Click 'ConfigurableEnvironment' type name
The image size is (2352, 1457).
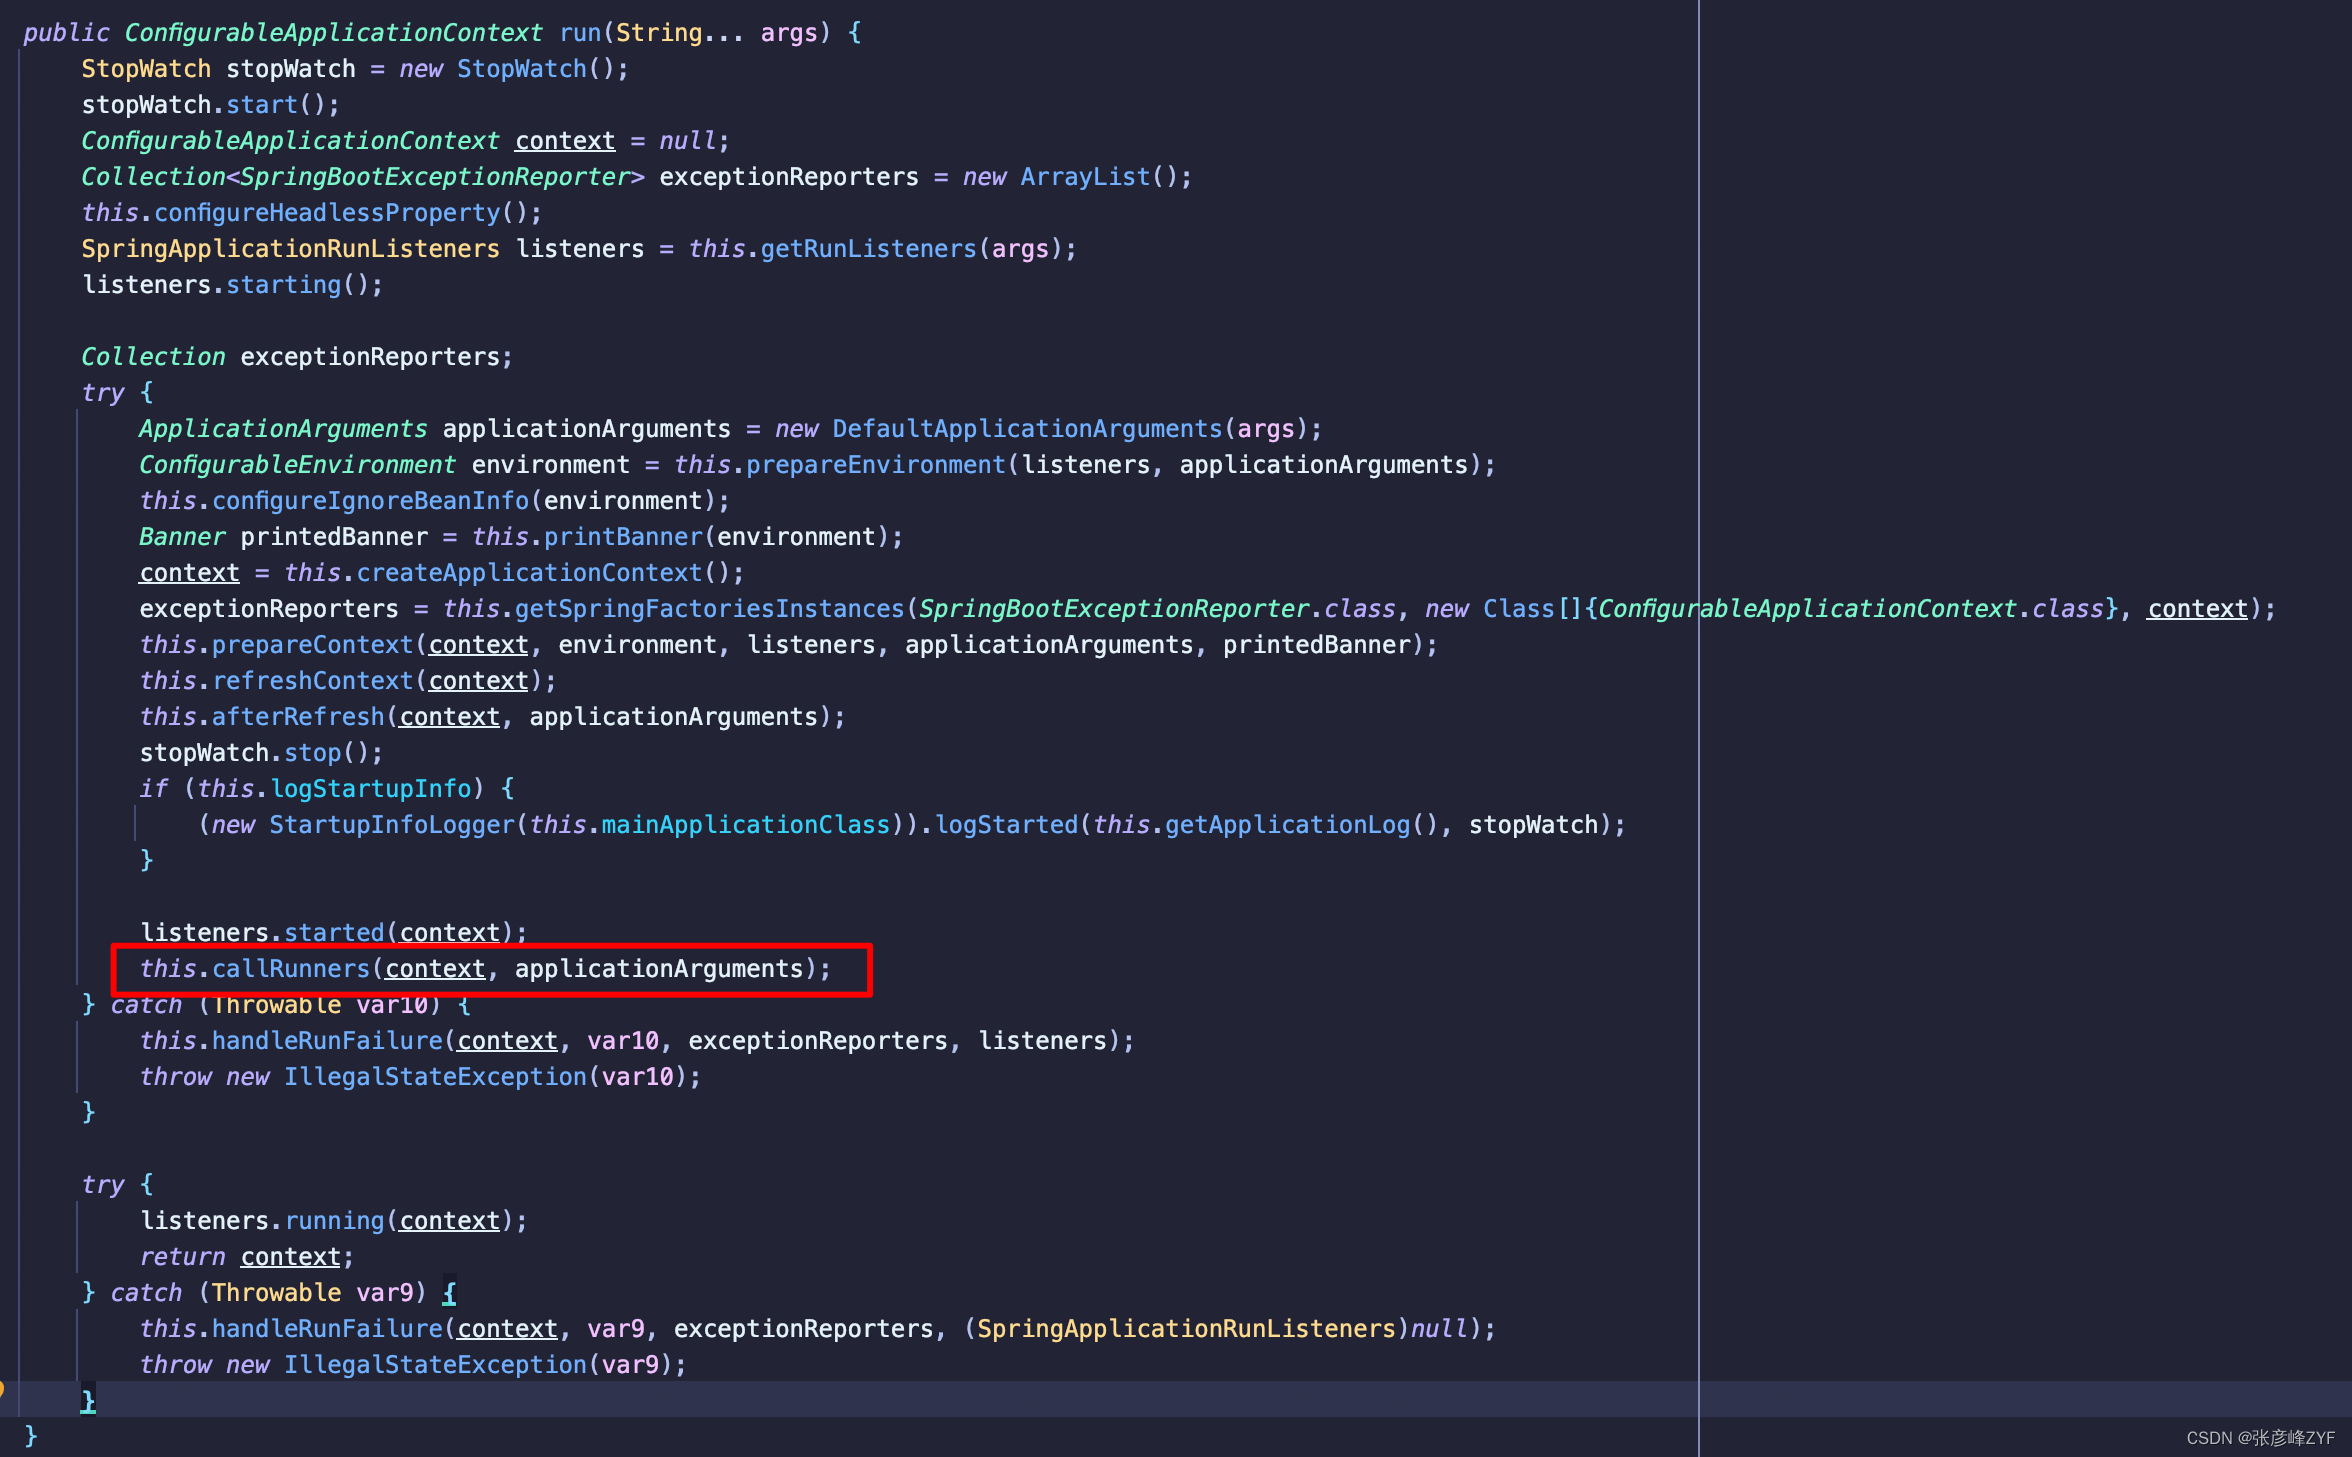pyautogui.click(x=297, y=465)
